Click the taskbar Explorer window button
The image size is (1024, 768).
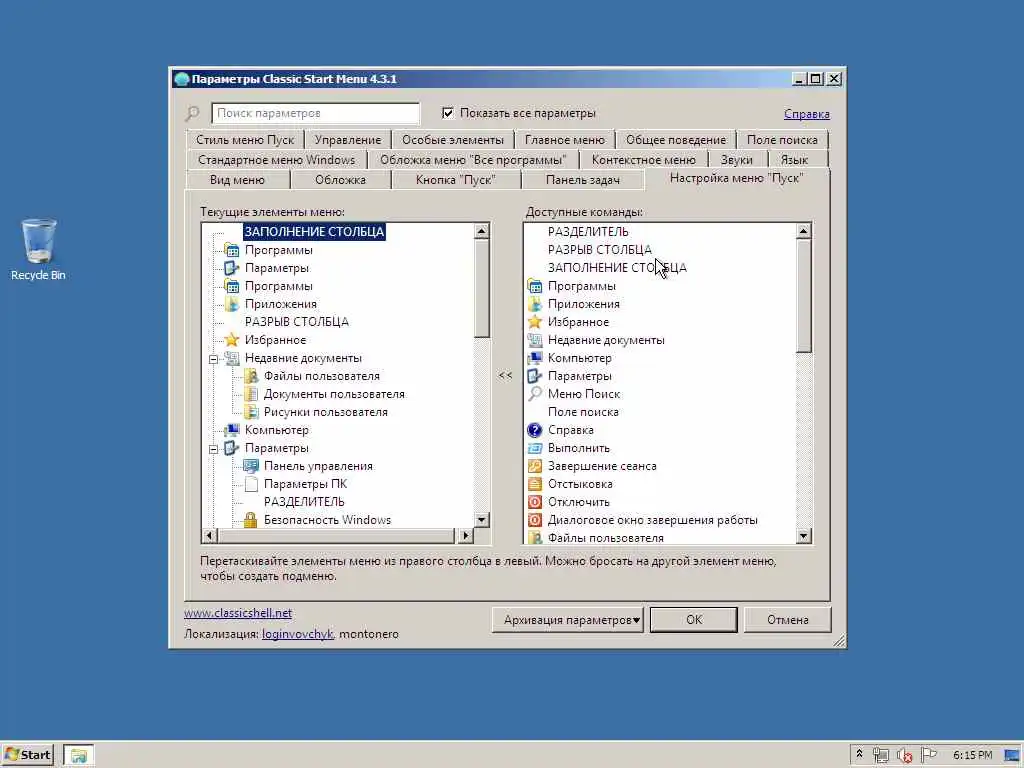pyautogui.click(x=78, y=756)
